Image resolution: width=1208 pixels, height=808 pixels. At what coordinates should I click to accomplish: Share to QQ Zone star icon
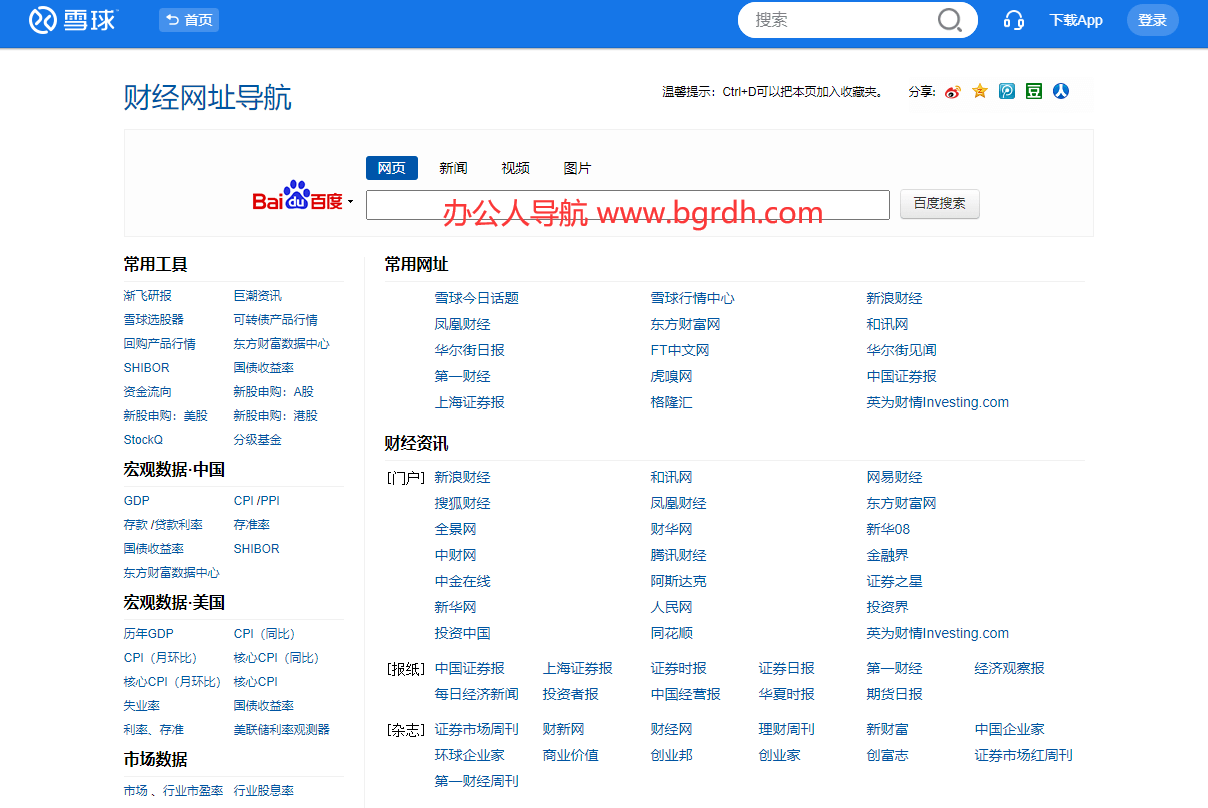coord(980,91)
